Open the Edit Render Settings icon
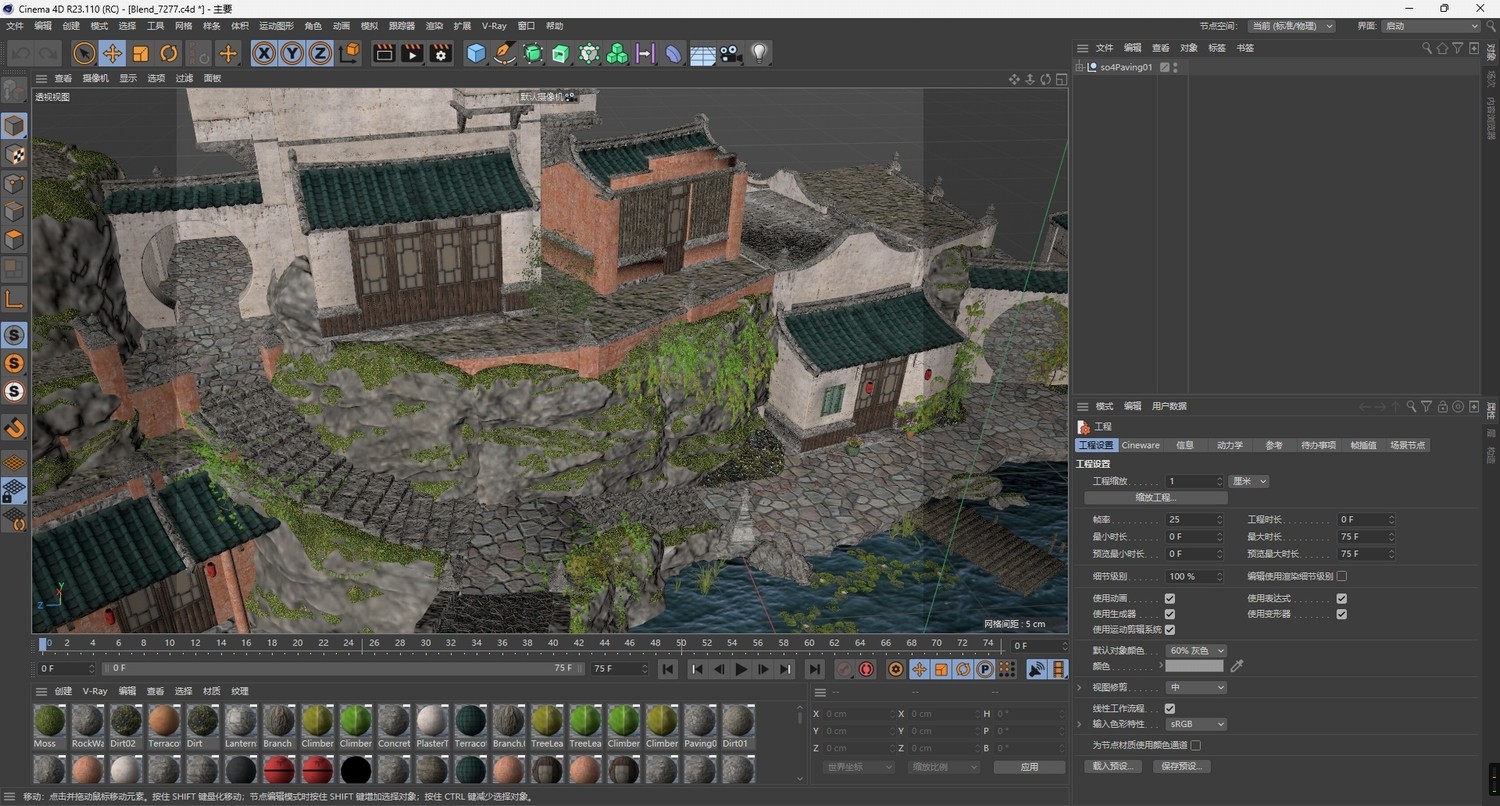This screenshot has width=1500, height=806. coord(440,53)
